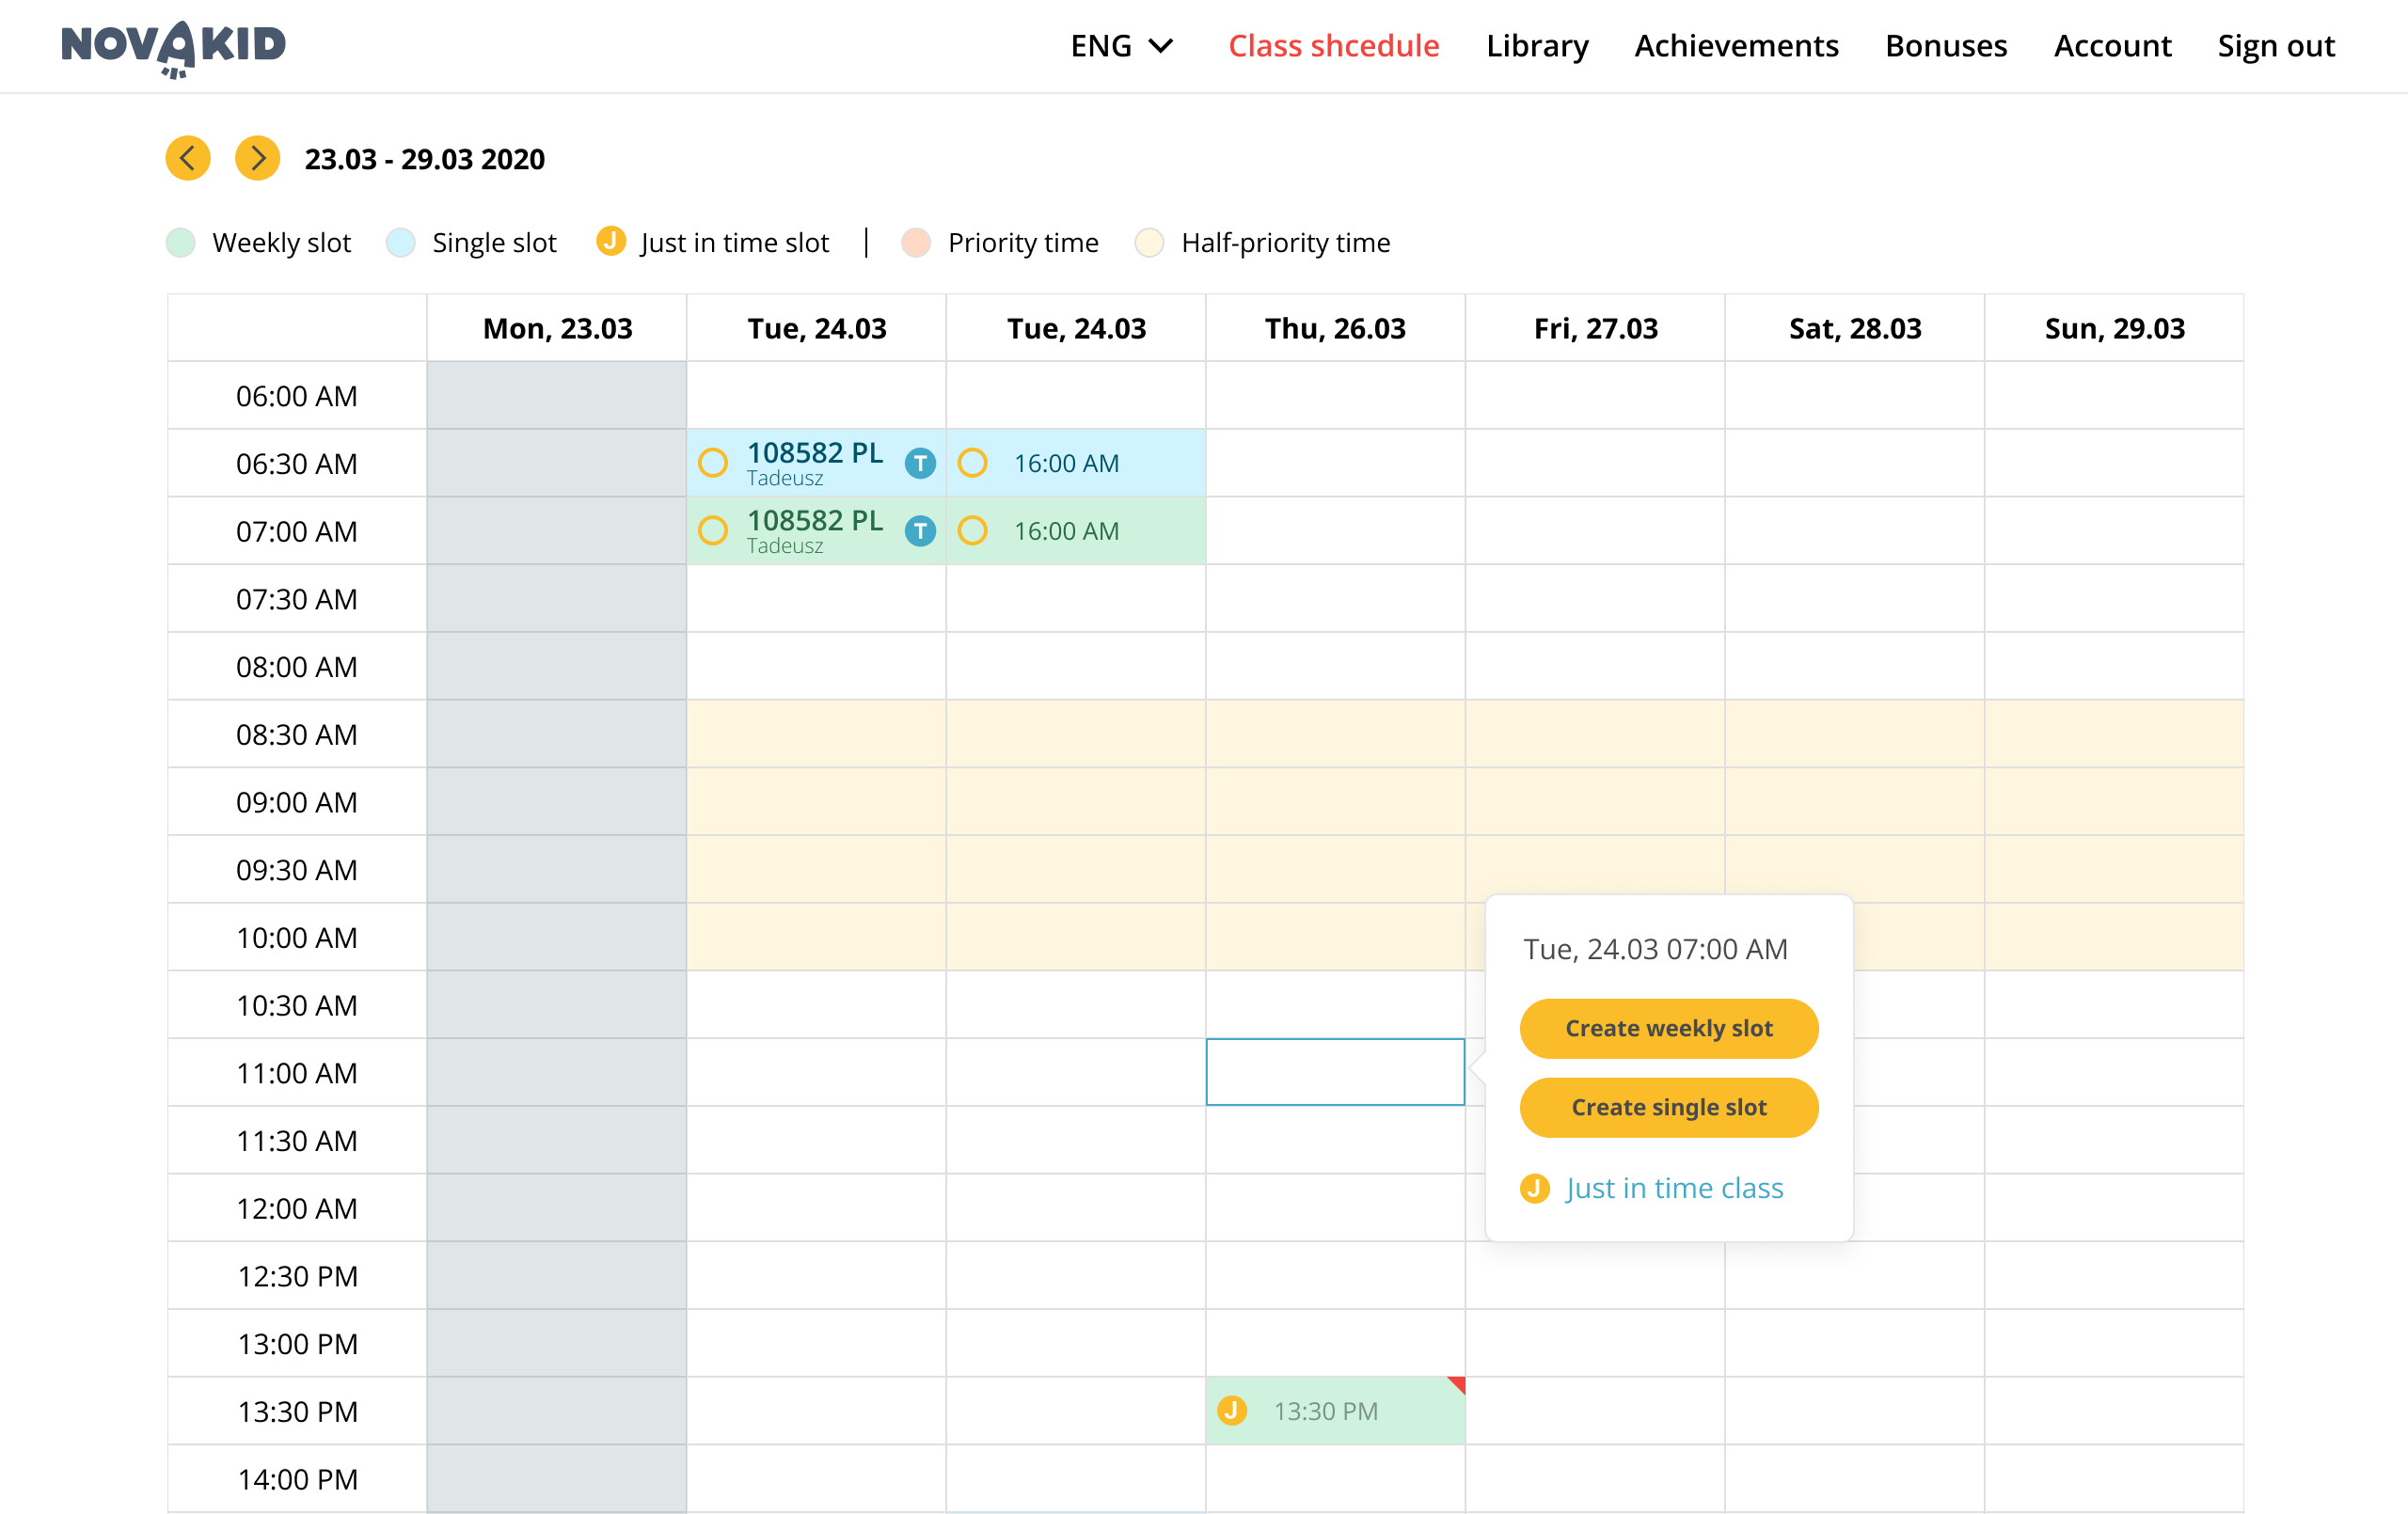Toggle circle on 06:30 Tadeusz single slot

tap(713, 463)
